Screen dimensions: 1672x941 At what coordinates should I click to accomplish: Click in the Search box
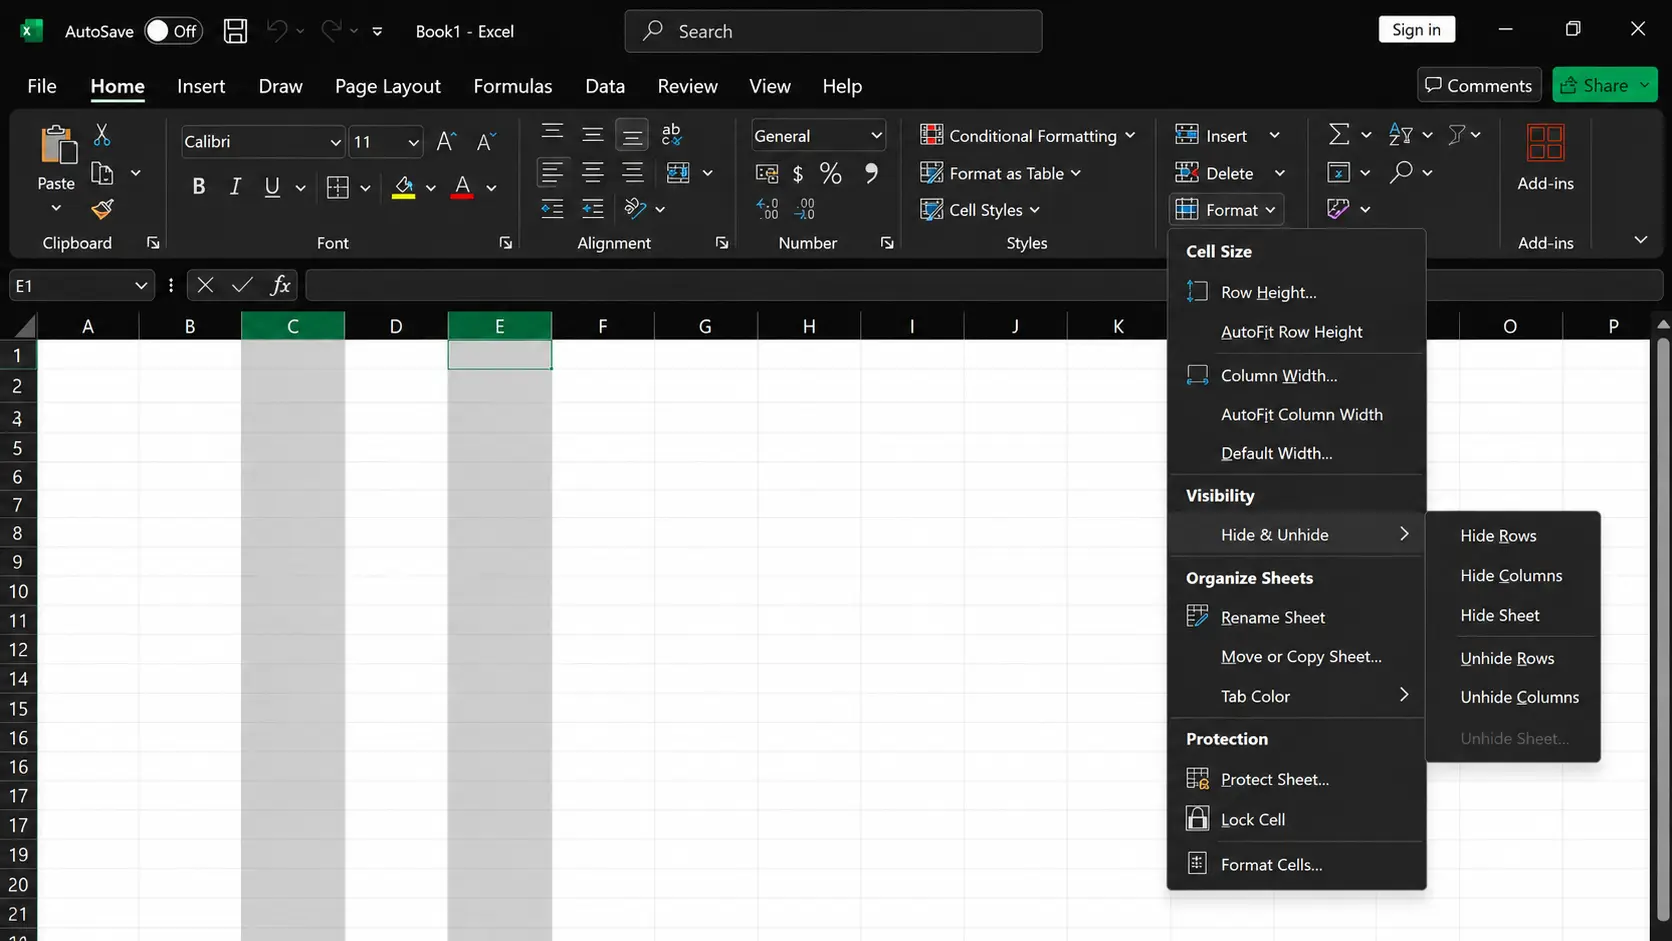pyautogui.click(x=833, y=31)
